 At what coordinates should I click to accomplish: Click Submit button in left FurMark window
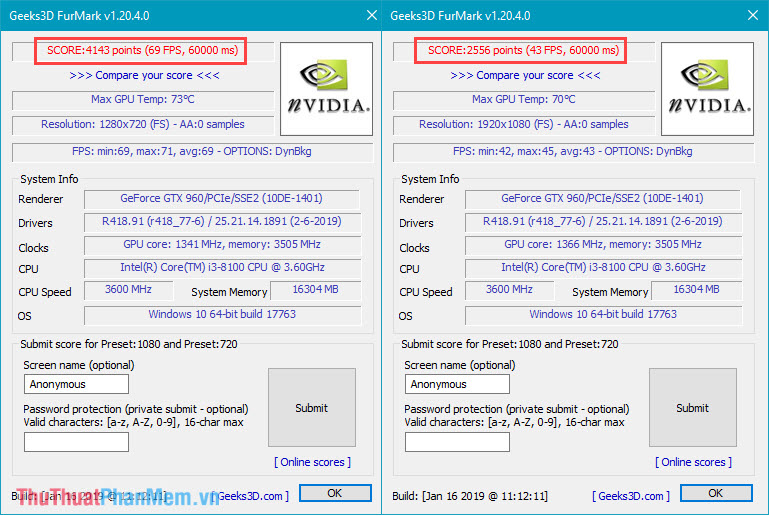312,408
